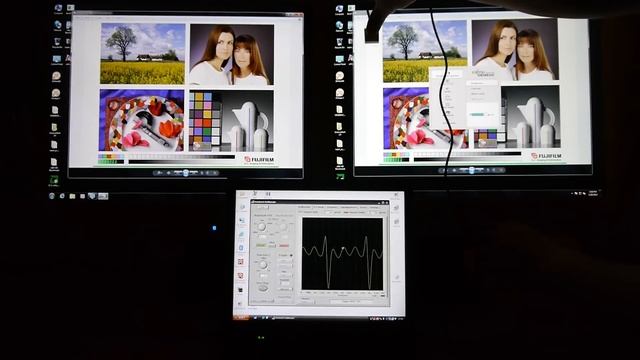Open Start orb on left monitor taskbar

coord(52,196)
